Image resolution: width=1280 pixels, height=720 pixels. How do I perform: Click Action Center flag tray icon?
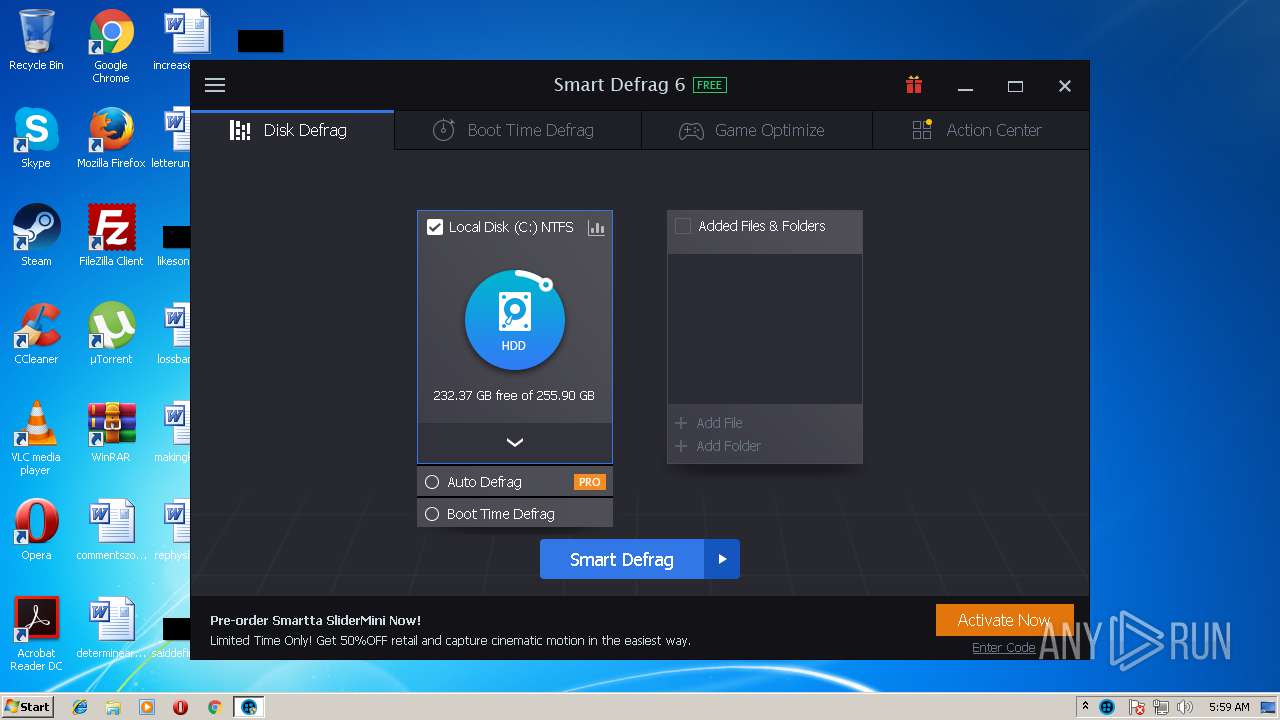[x=1137, y=707]
